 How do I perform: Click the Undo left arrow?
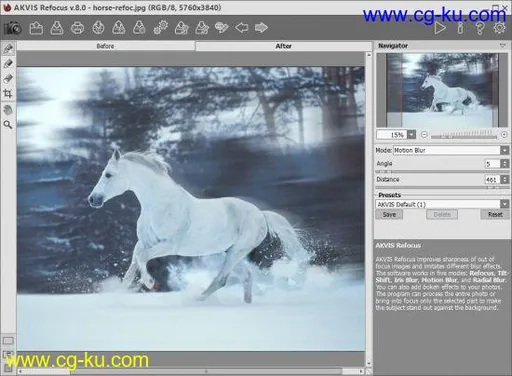click(x=242, y=27)
